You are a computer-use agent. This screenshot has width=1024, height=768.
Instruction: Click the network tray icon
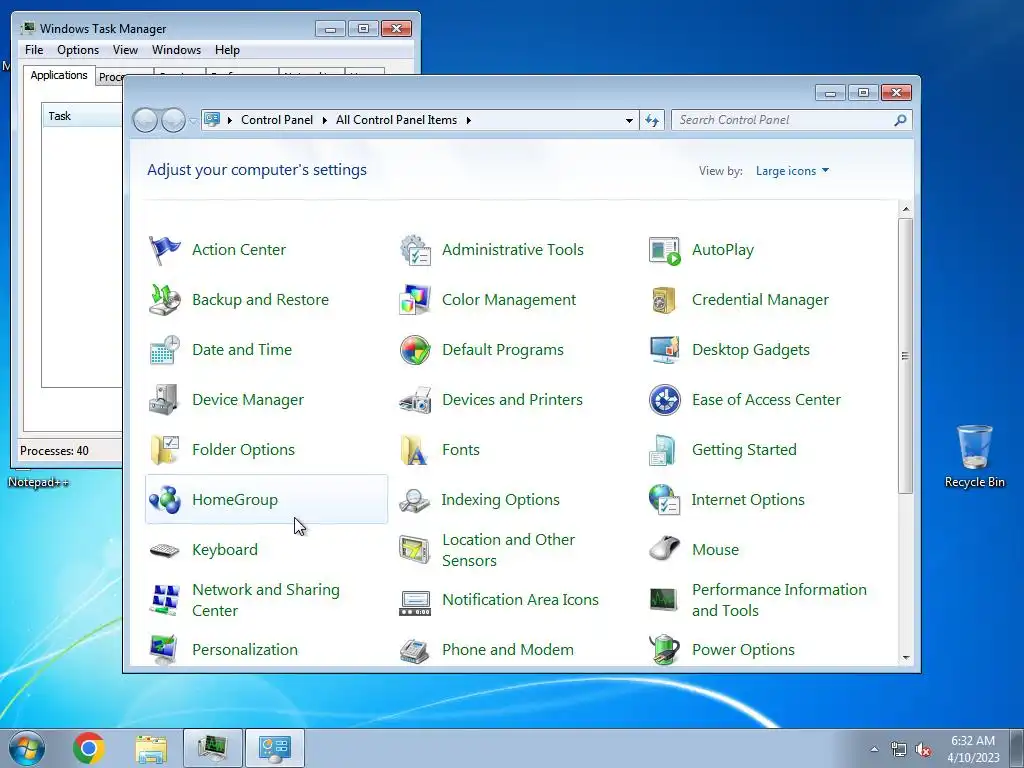[899, 750]
